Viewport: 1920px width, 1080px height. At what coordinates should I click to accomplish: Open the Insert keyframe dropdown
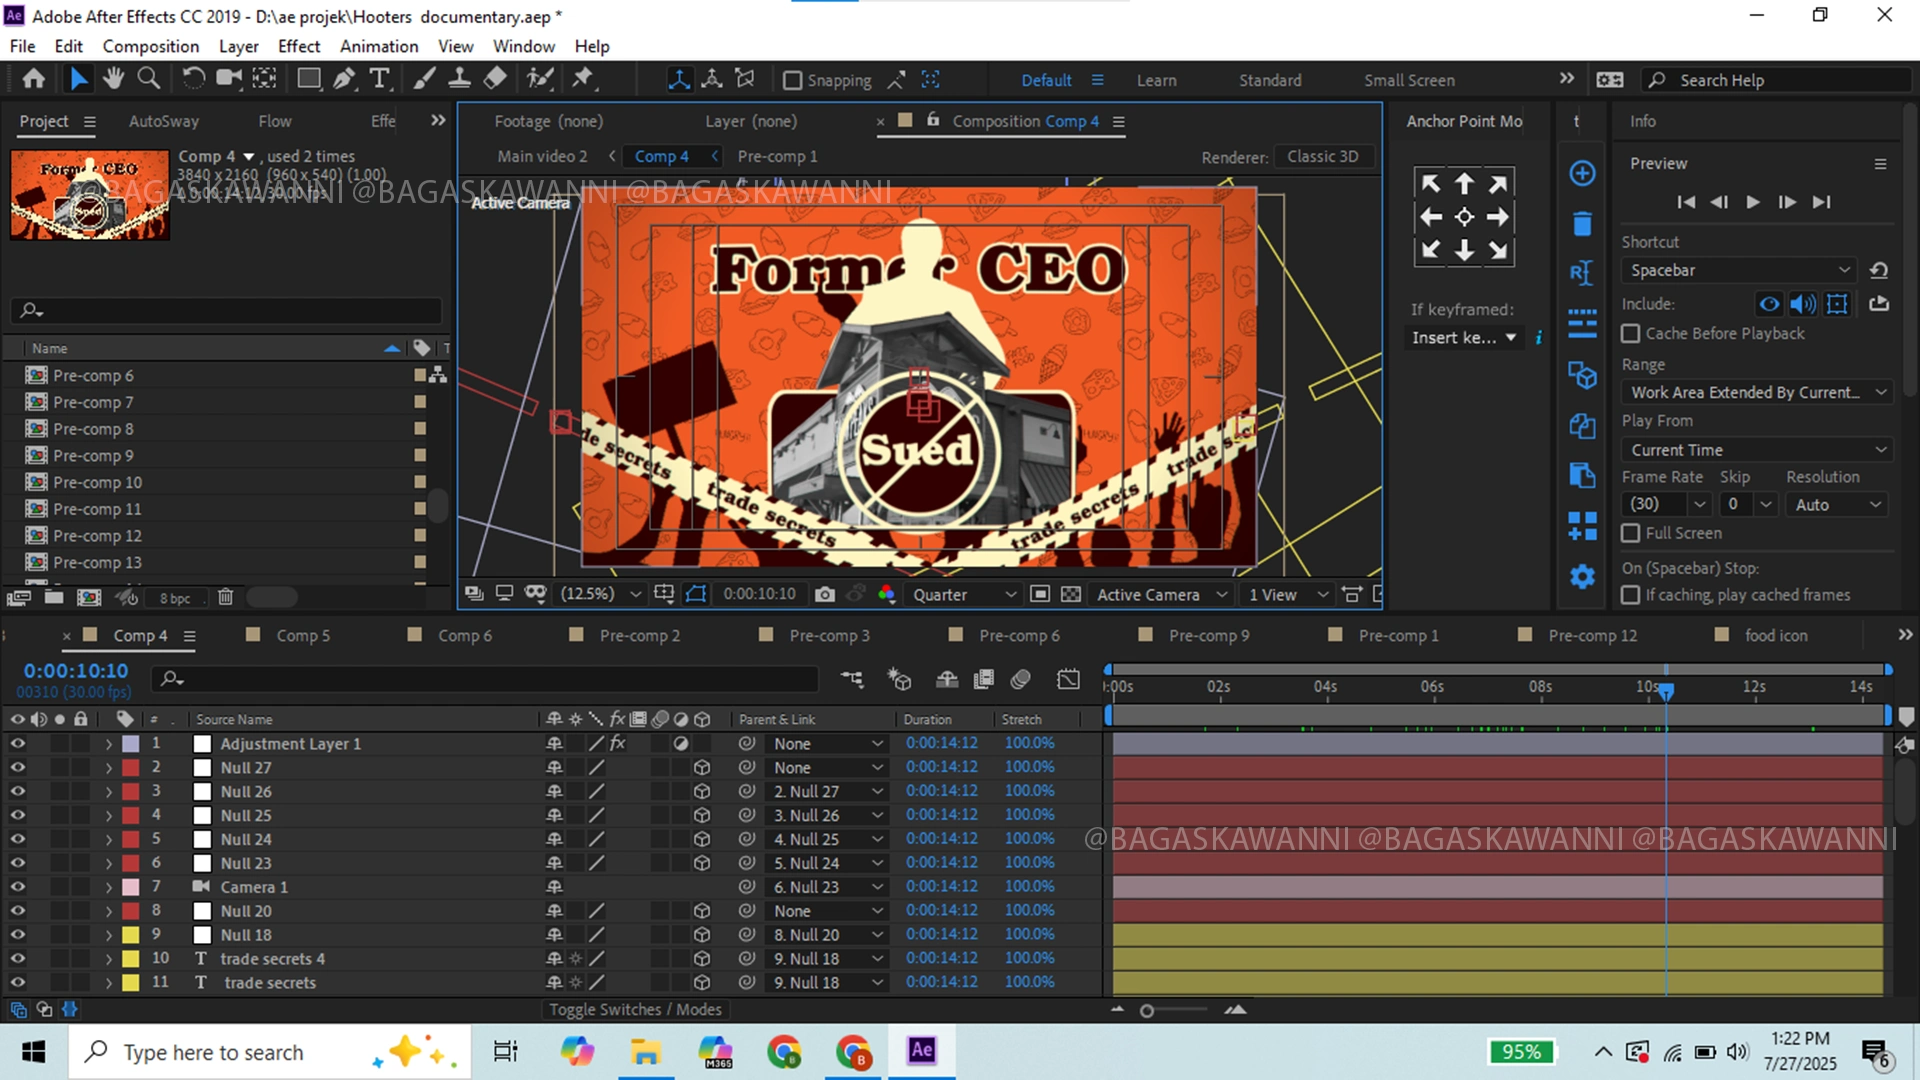(1463, 338)
